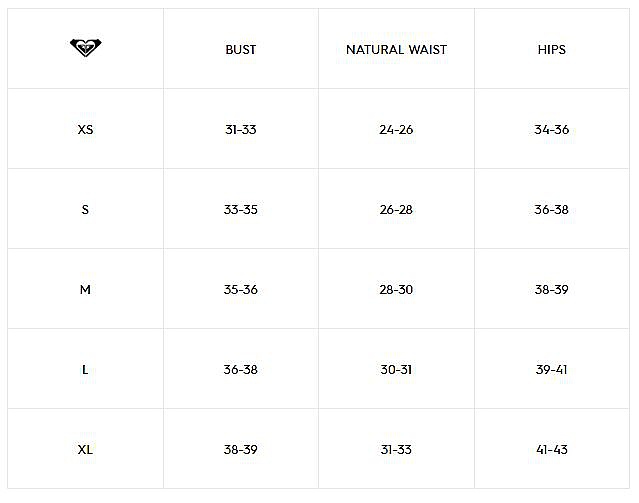This screenshot has width=639, height=503.
Task: Click the XS size row label
Action: 85,130
